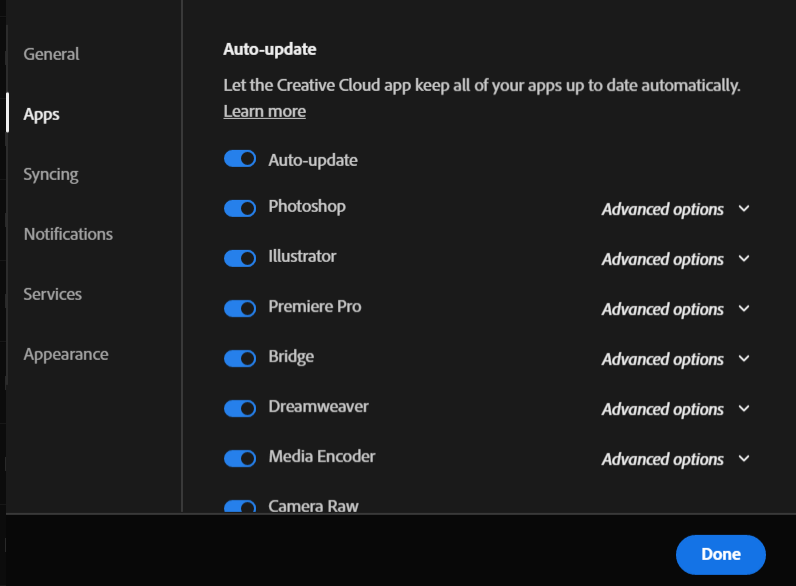Click the Illustrator app label
796x586 pixels.
coord(302,256)
